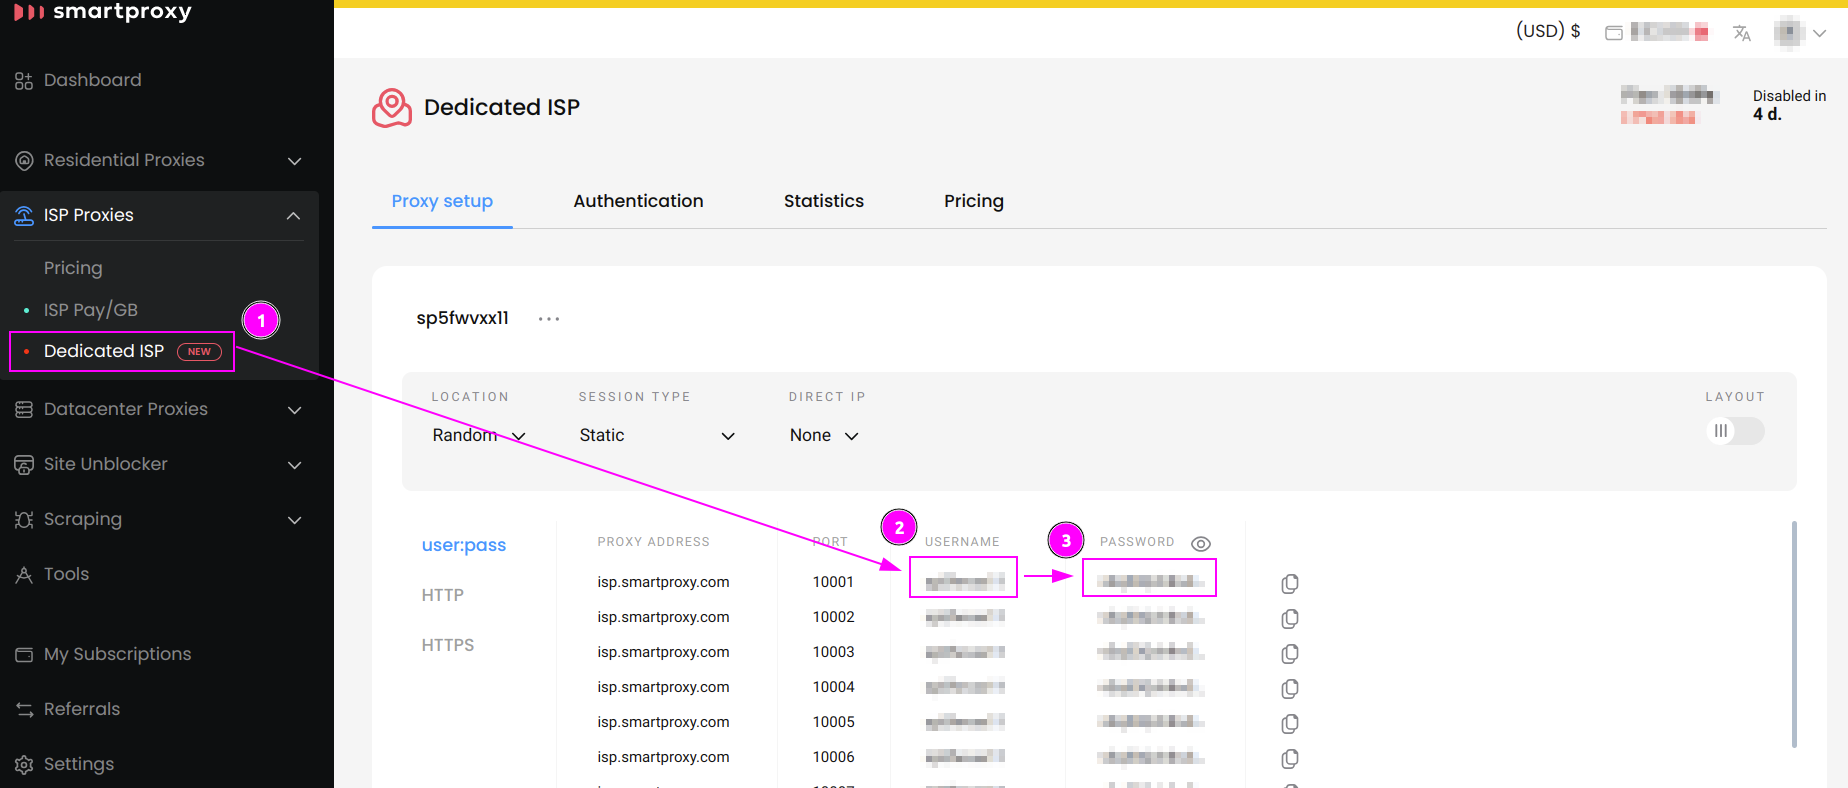Click the NEW badge beside Dedicated ISP
The height and width of the screenshot is (788, 1848).
point(199,352)
